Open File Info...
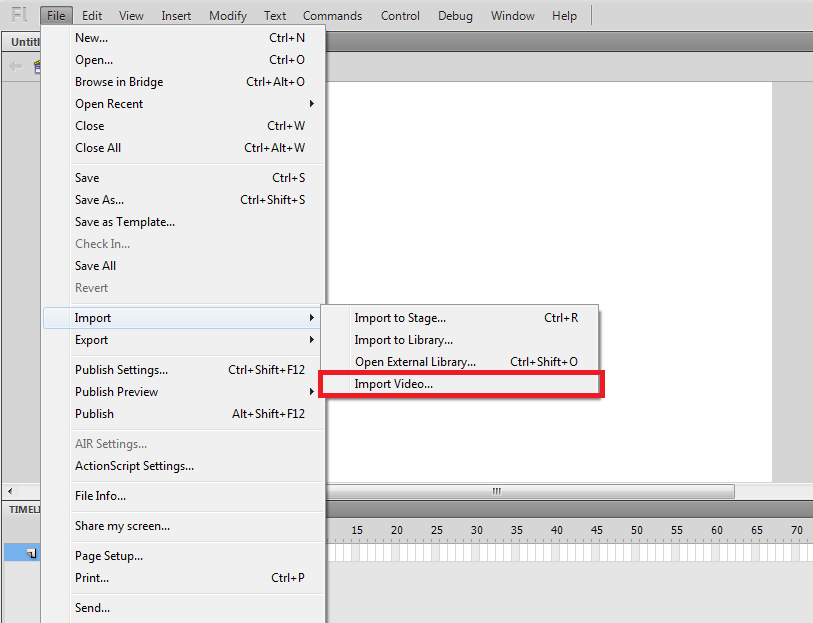The height and width of the screenshot is (623, 813). (184, 496)
